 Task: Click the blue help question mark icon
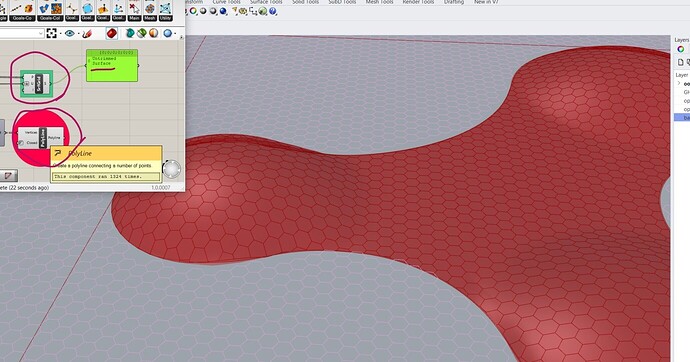pos(273,11)
